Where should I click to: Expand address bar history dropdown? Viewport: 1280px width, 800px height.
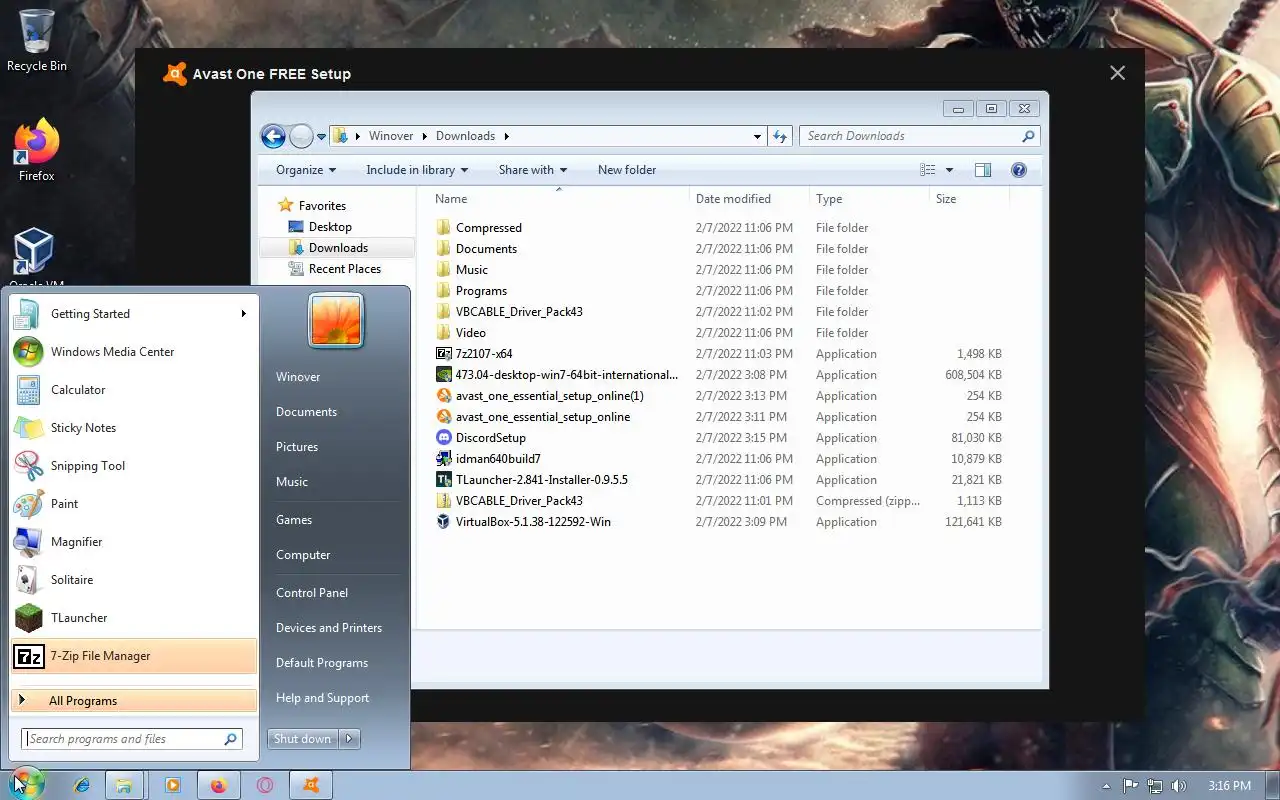[x=757, y=136]
